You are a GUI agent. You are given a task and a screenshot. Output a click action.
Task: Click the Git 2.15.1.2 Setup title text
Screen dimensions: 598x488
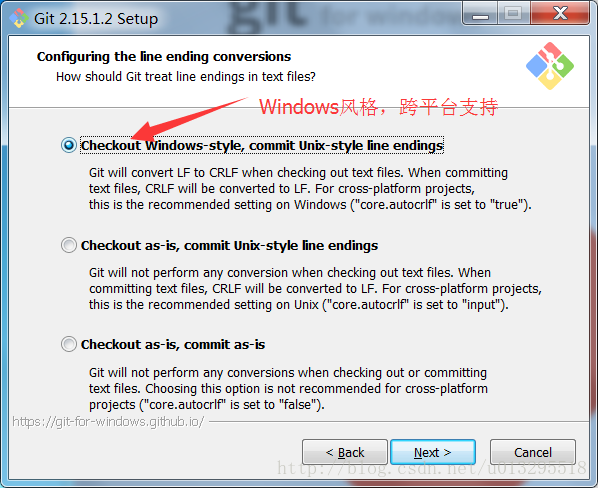pyautogui.click(x=96, y=19)
